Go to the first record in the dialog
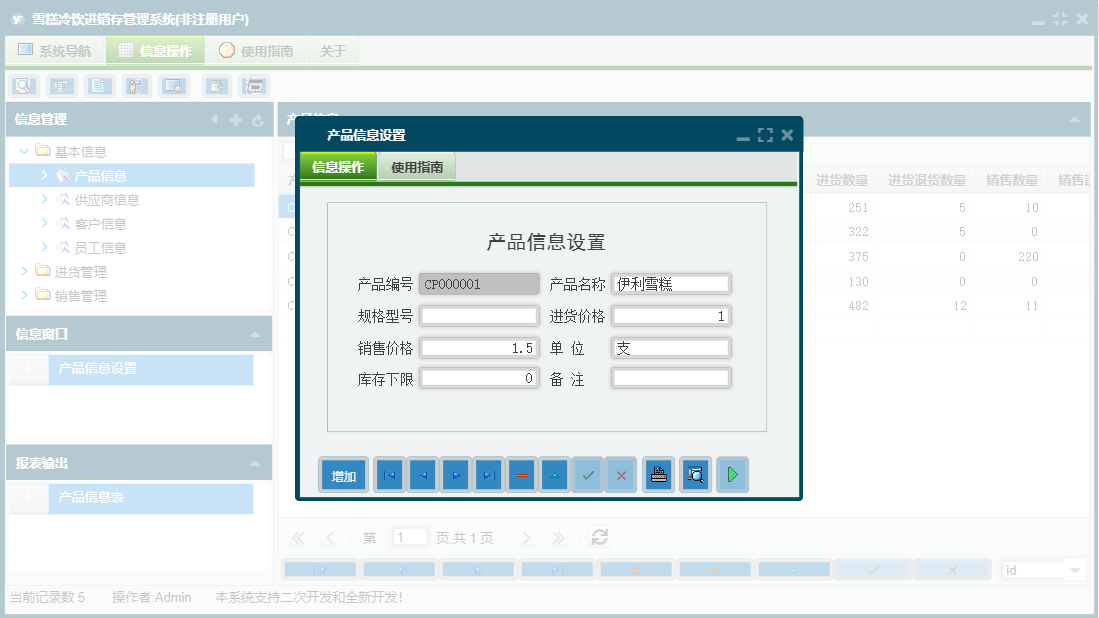 tap(388, 474)
